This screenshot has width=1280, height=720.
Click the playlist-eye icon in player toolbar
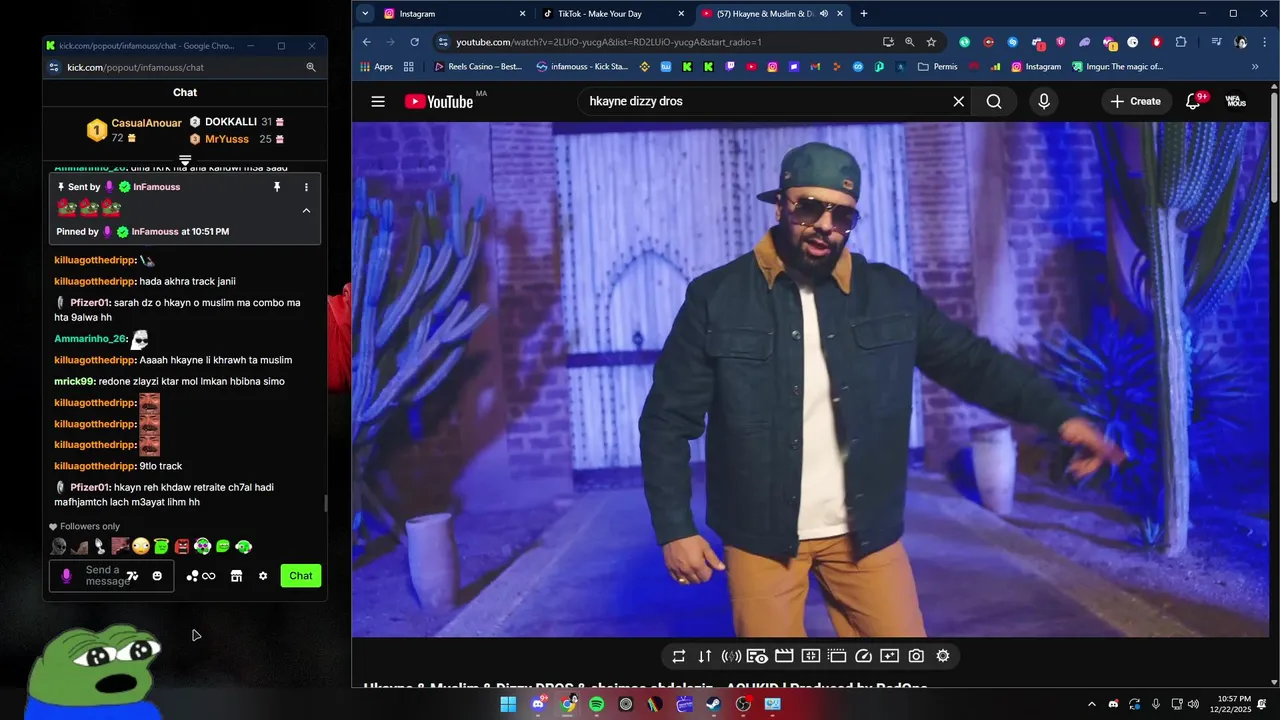click(x=757, y=656)
